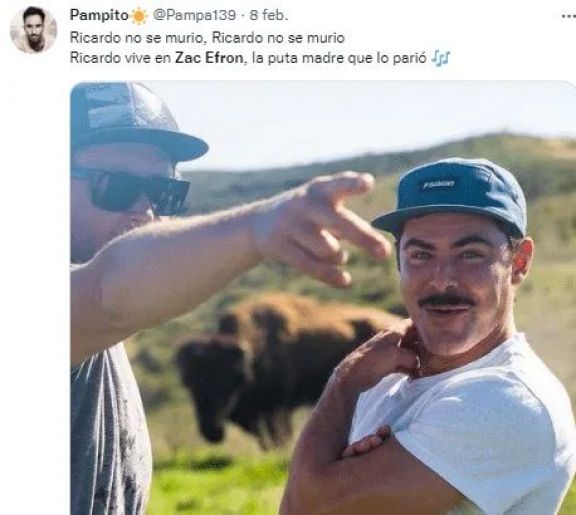Image resolution: width=576 pixels, height=515 pixels.
Task: Click the 8 feb. tweet date
Action: click(269, 15)
